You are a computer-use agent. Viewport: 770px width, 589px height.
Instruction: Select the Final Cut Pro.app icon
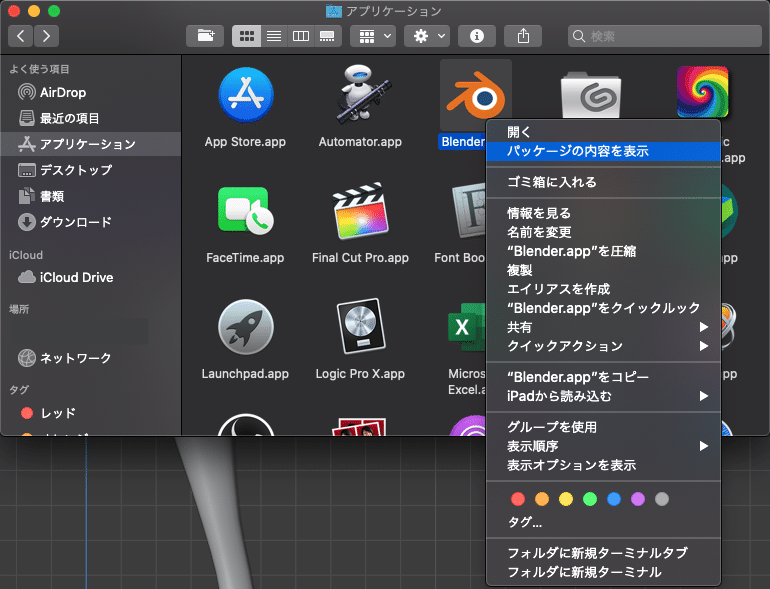pyautogui.click(x=361, y=211)
